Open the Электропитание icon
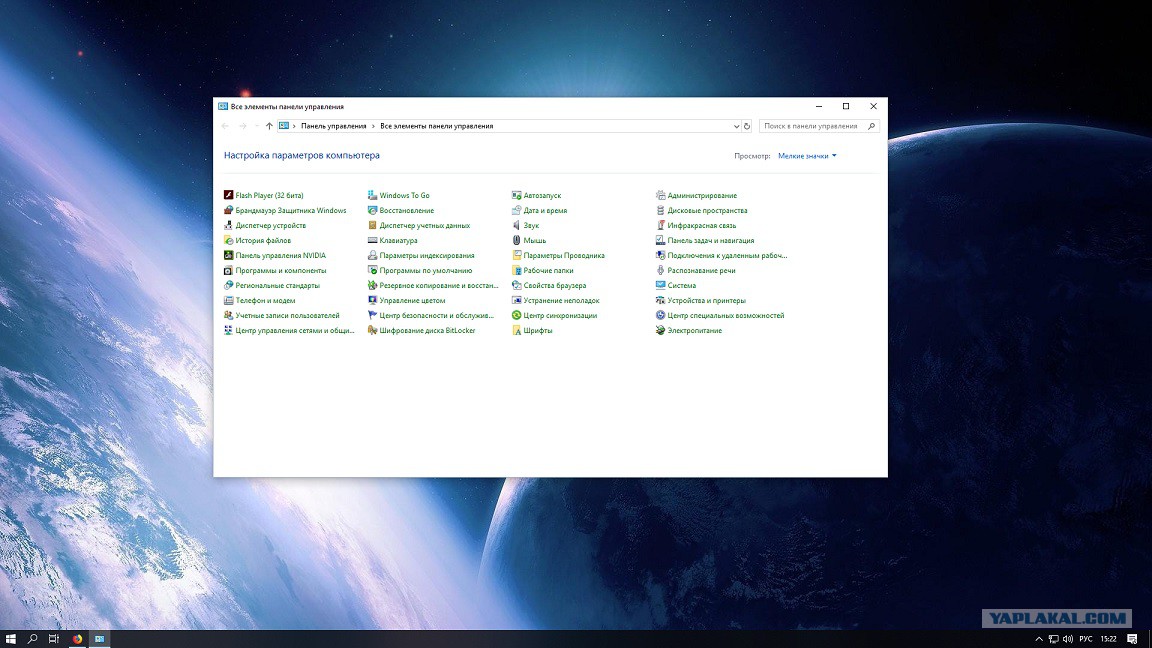 click(660, 331)
